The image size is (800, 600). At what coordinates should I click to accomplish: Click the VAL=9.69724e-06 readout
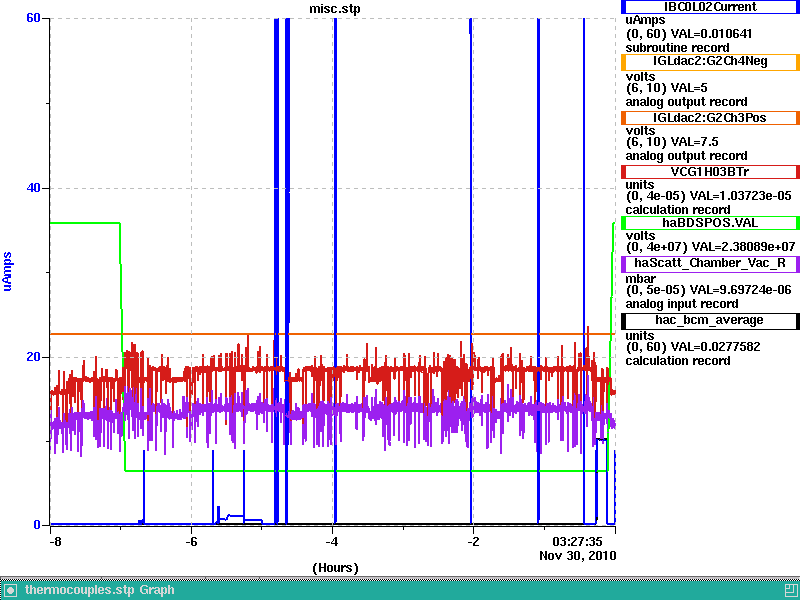(x=741, y=290)
